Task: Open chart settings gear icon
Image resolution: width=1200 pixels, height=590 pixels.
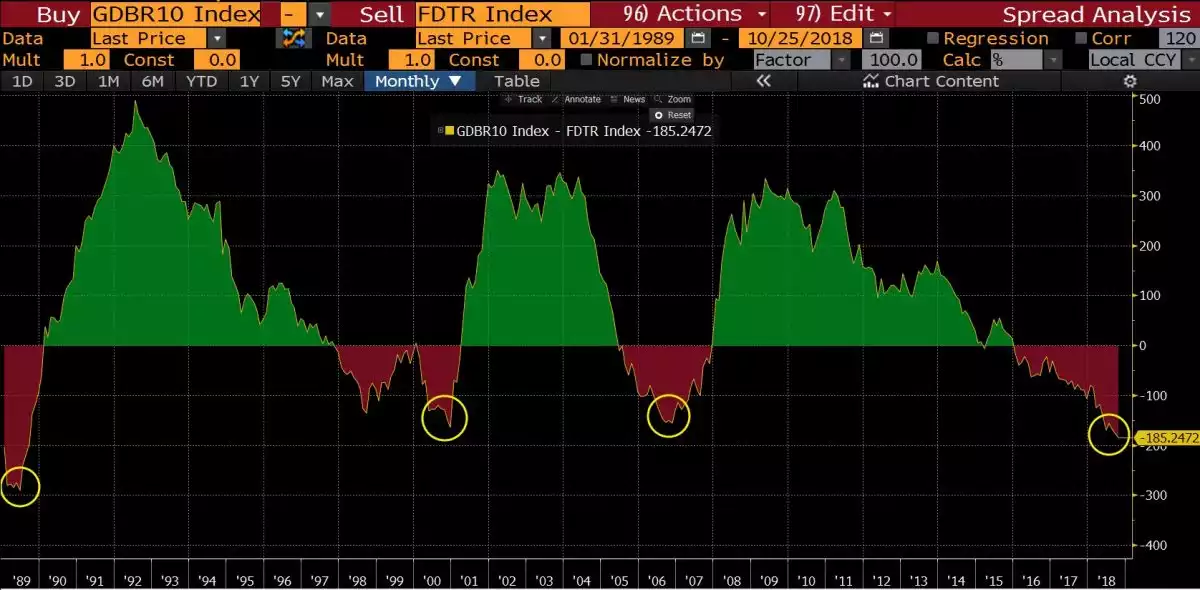Action: 1129,81
